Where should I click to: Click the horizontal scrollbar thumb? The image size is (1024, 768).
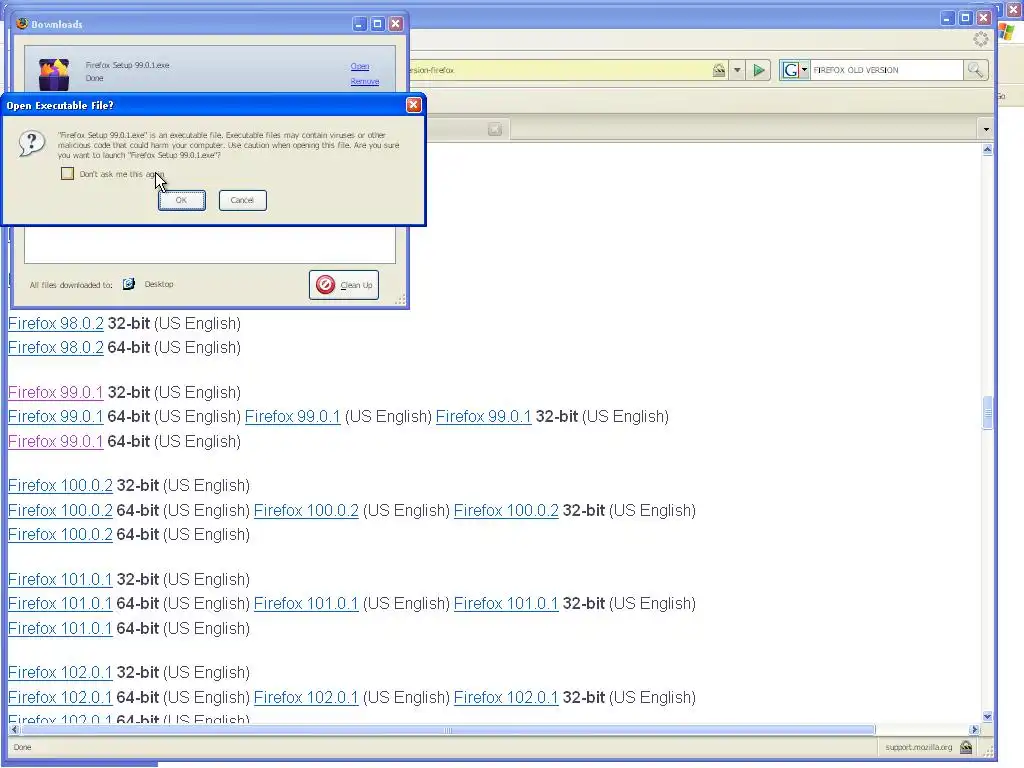[x=447, y=729]
